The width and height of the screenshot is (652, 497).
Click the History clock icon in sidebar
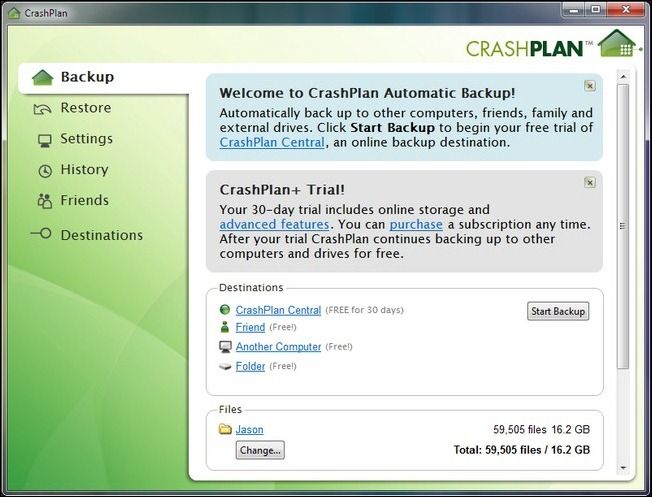tap(45, 171)
